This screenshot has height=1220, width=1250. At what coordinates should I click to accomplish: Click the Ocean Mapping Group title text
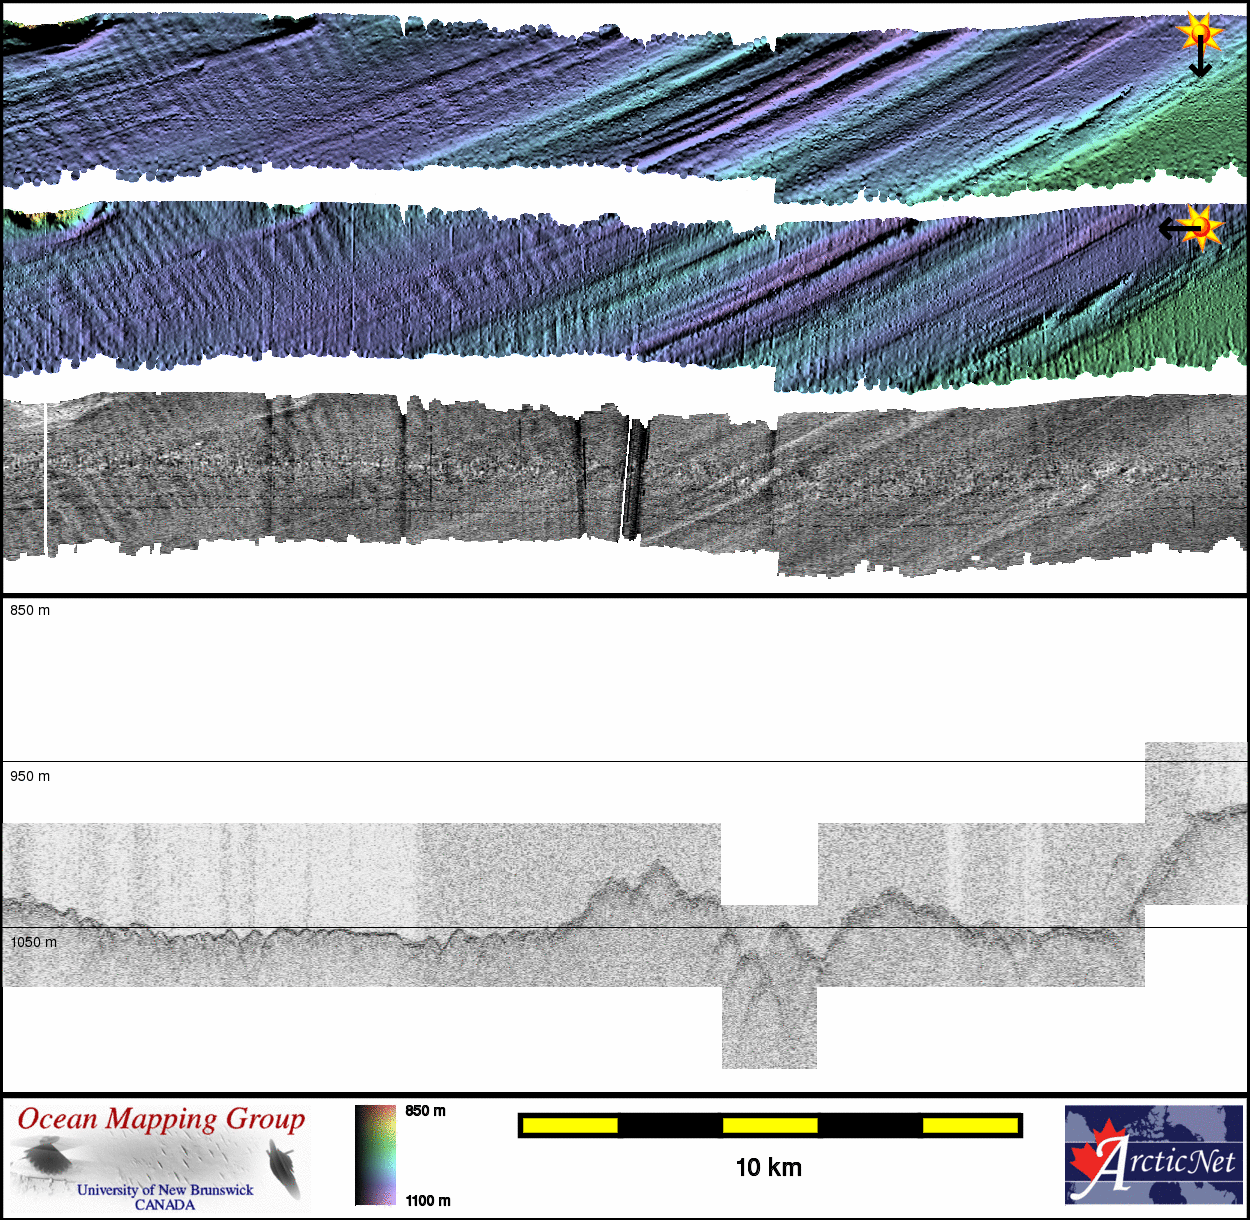tap(161, 1119)
